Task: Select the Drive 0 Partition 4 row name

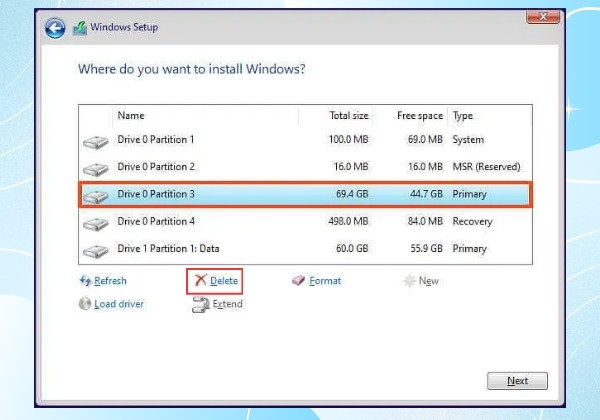Action: pyautogui.click(x=156, y=221)
